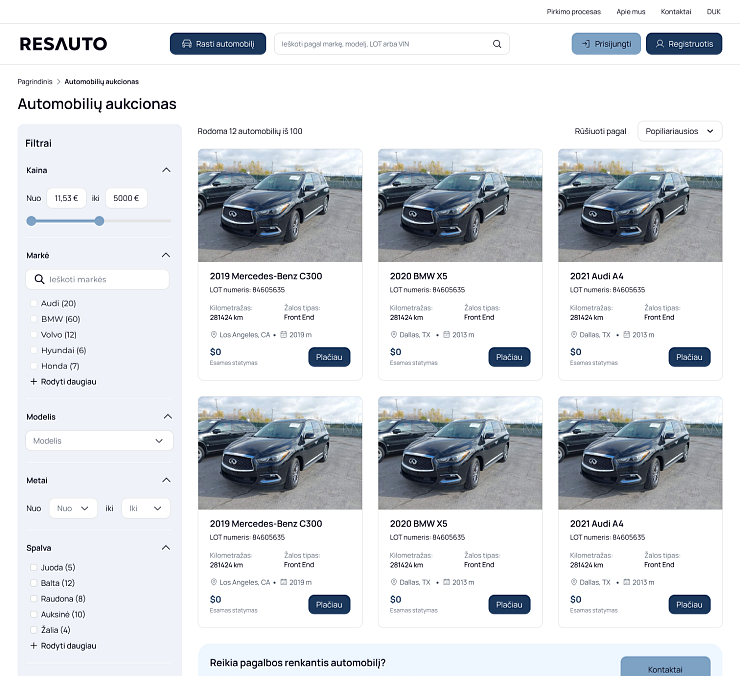Open bottom 2020 BMW X5 car photo
The image size is (740, 676).
pyautogui.click(x=460, y=453)
